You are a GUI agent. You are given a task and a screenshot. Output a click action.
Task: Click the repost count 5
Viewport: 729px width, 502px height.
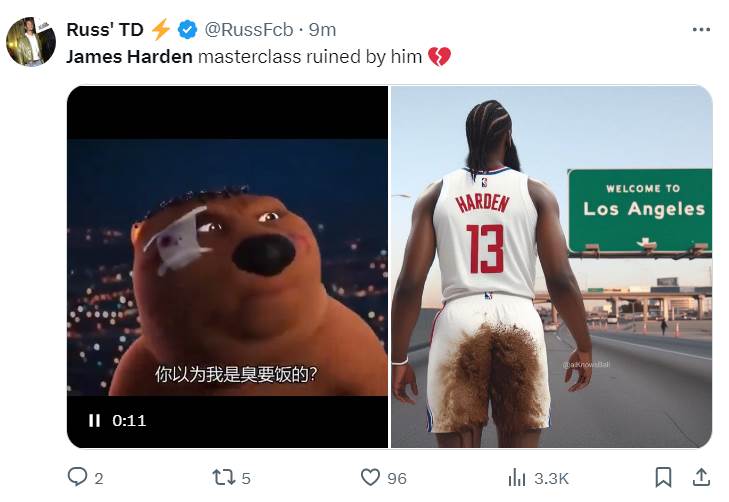click(x=246, y=478)
